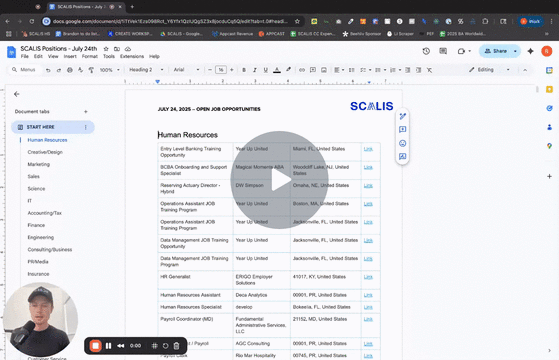Open the Editing mode dropdown

click(x=489, y=70)
